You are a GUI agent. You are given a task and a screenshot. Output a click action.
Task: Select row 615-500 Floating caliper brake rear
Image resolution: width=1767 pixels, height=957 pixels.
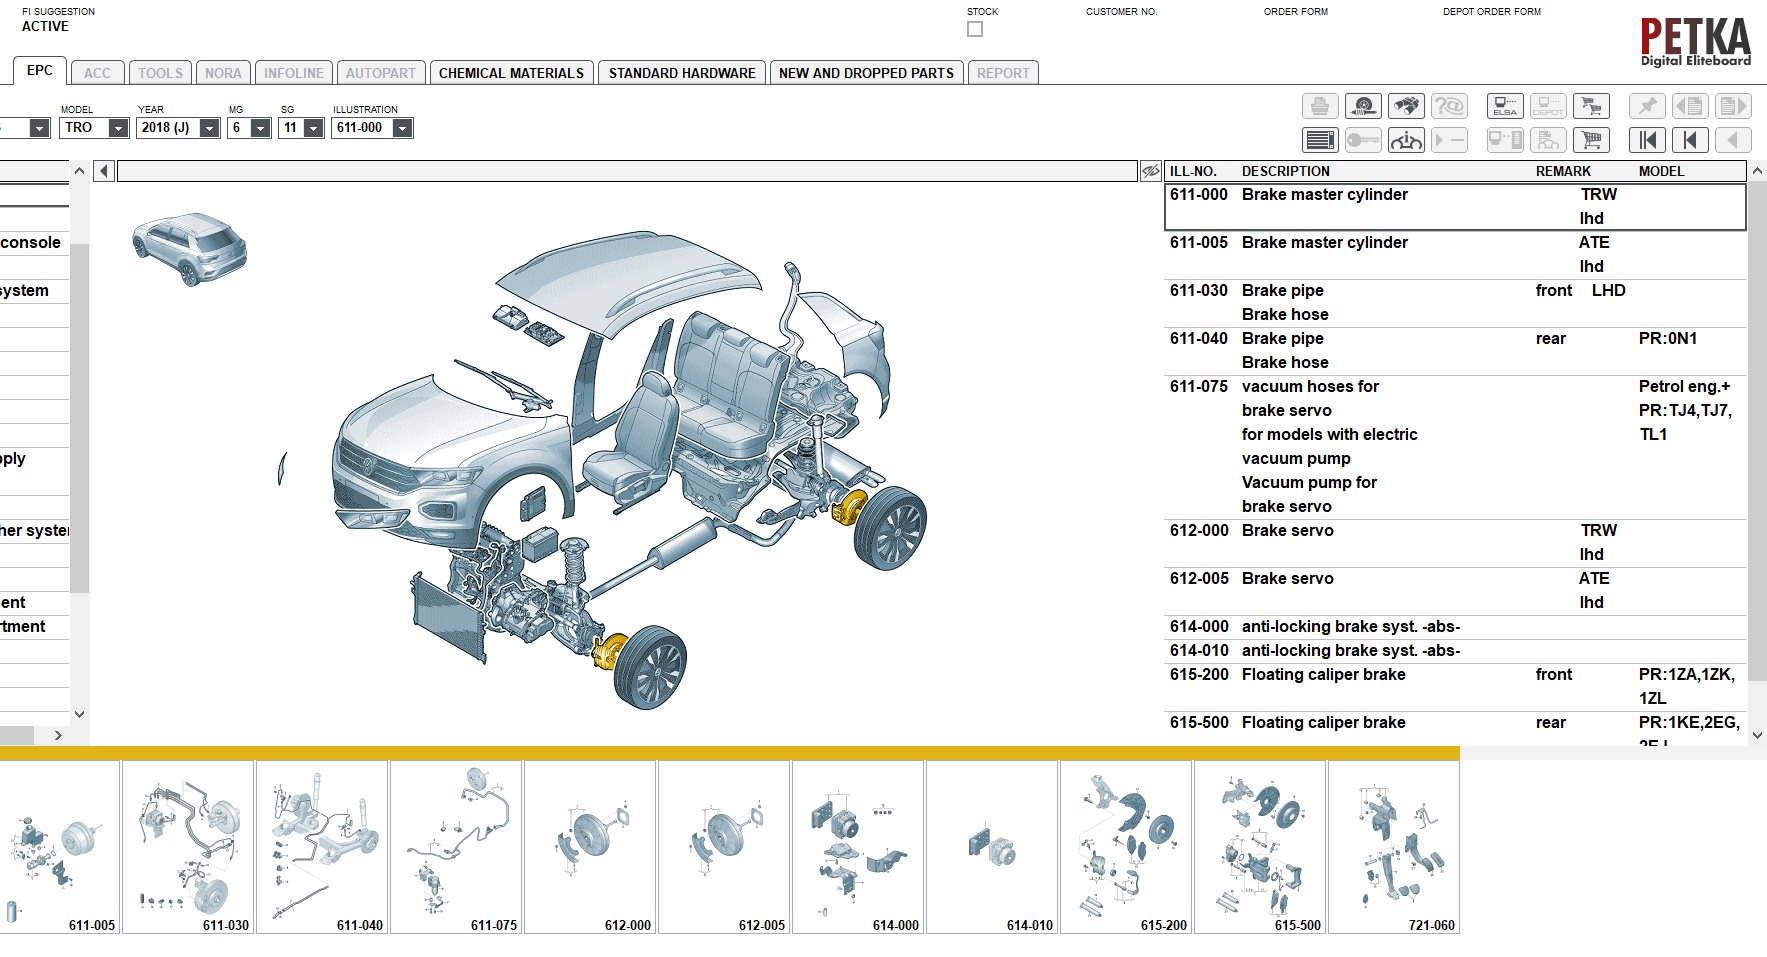click(x=1456, y=731)
